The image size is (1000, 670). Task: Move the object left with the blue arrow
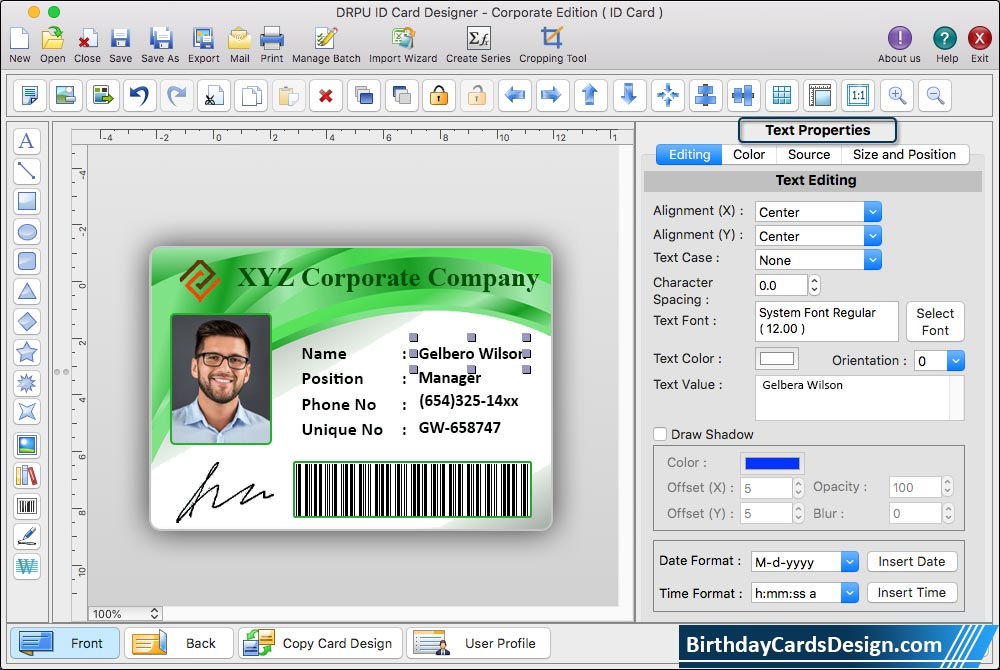tap(514, 96)
